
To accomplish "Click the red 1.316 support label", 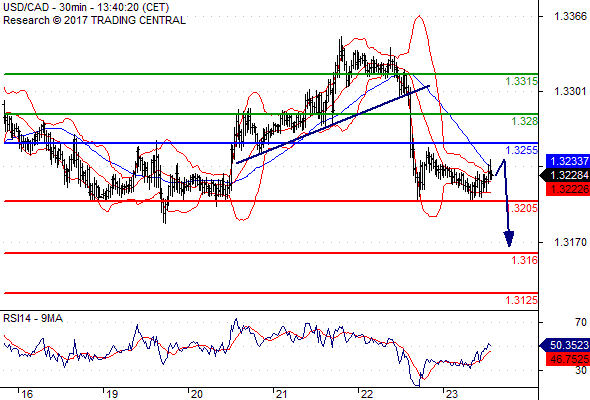I will pyautogui.click(x=525, y=260).
